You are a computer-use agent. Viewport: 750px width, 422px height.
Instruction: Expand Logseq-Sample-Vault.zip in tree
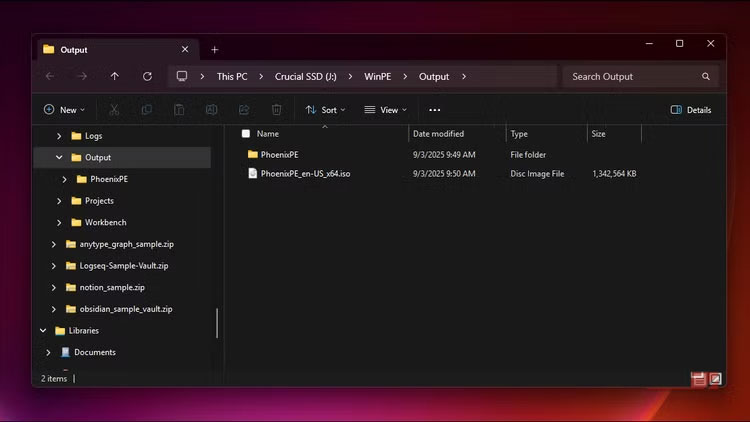54,266
